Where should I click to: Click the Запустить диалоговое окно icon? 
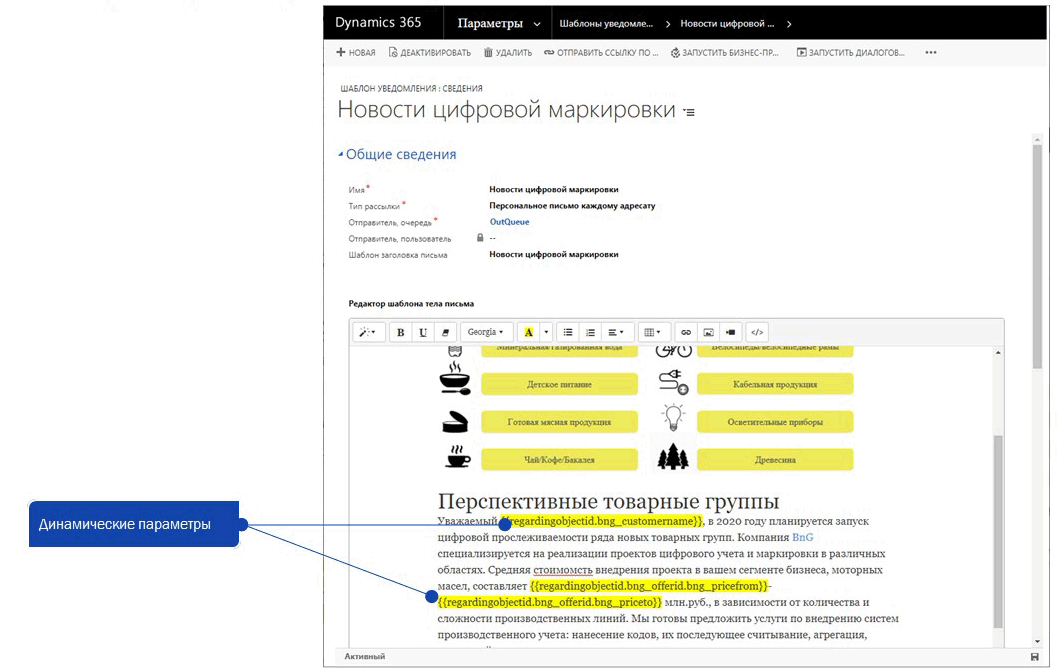pos(800,52)
